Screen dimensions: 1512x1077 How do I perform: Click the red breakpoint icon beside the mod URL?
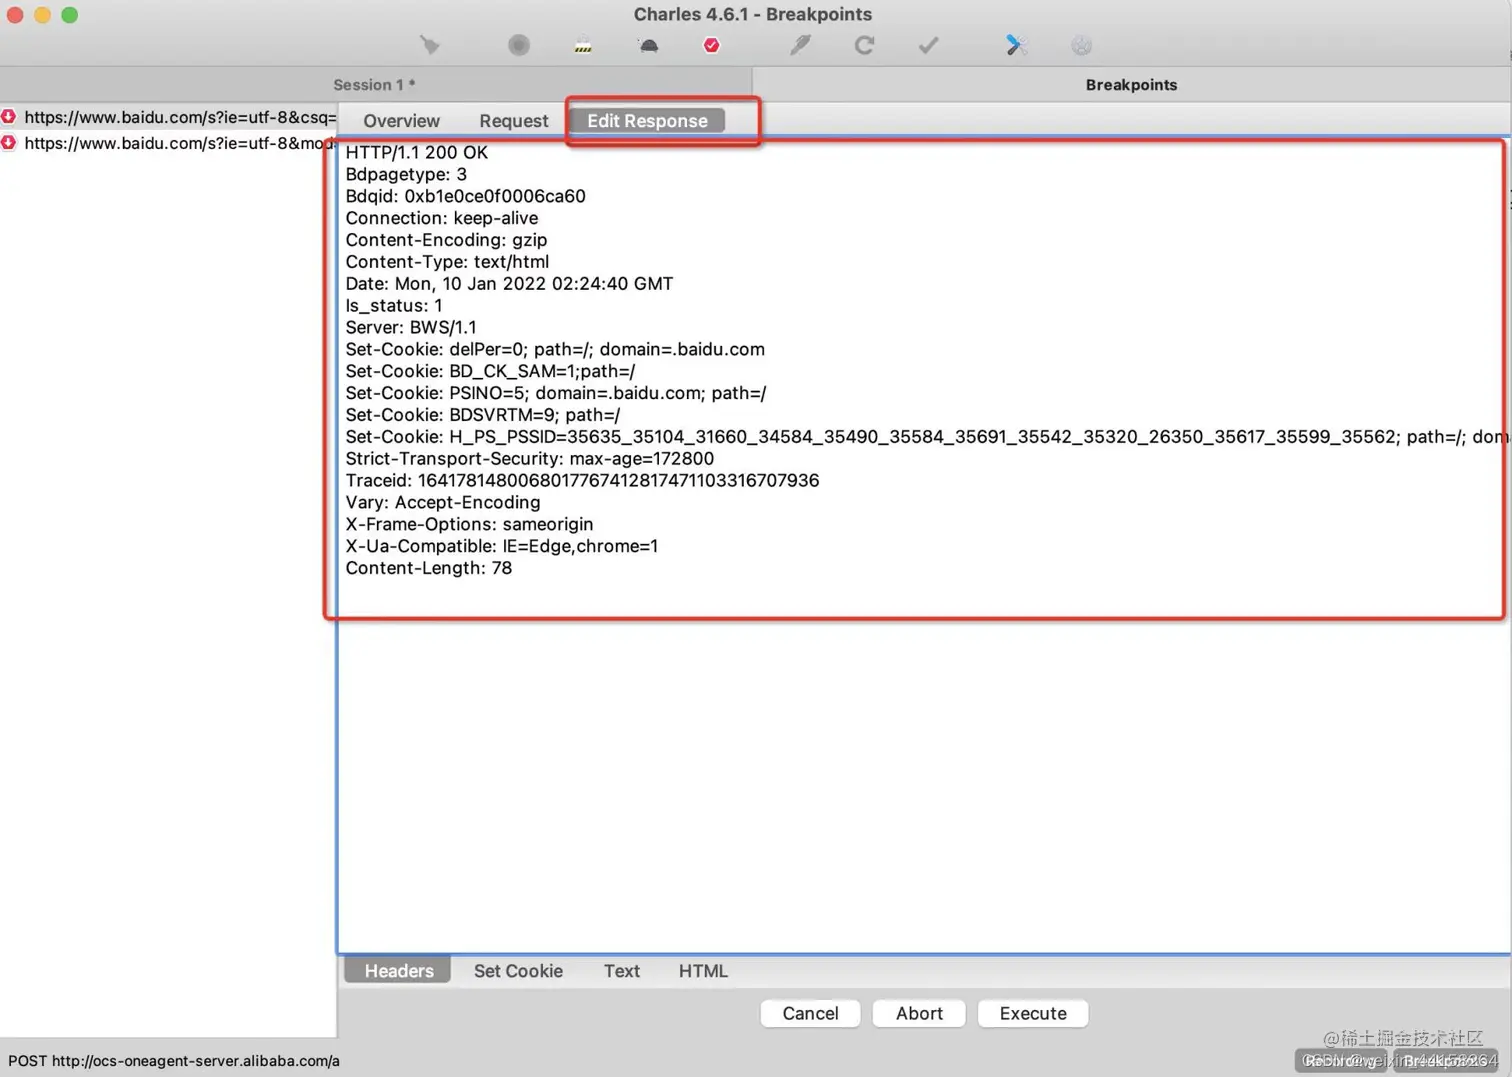pyautogui.click(x=9, y=143)
